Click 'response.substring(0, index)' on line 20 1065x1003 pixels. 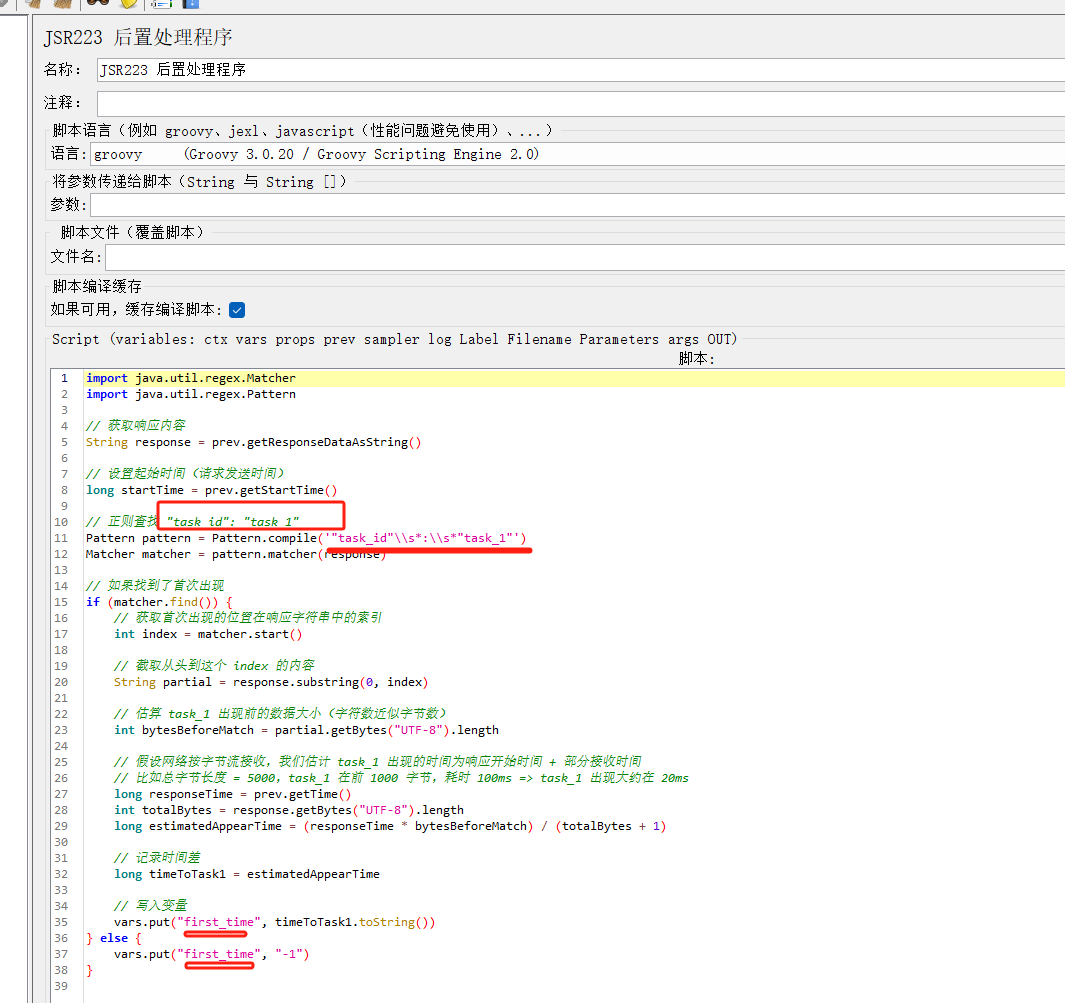(330, 682)
